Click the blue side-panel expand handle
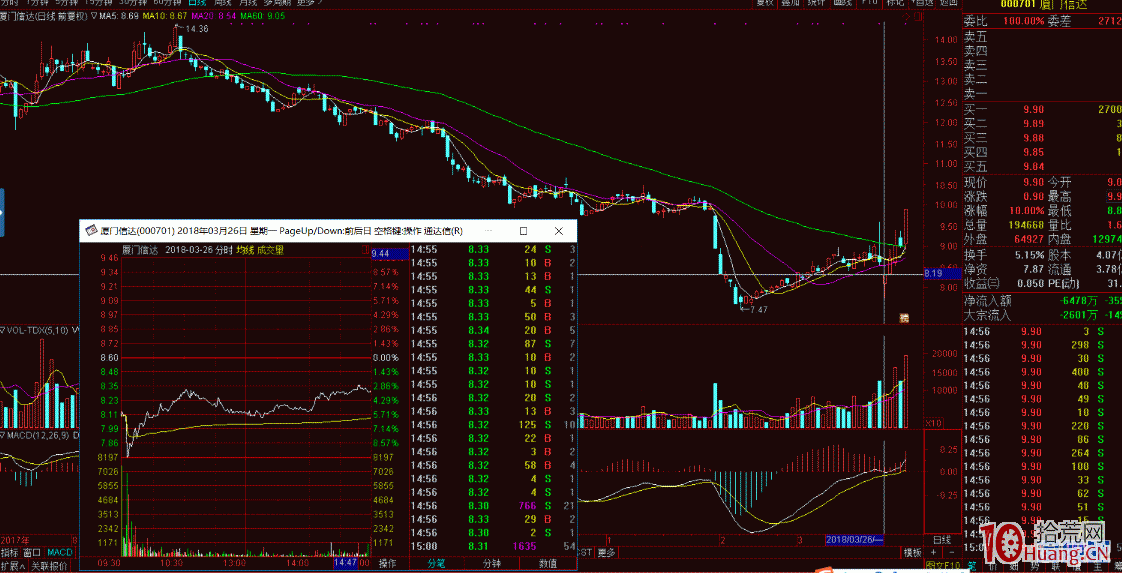 coord(2,212)
